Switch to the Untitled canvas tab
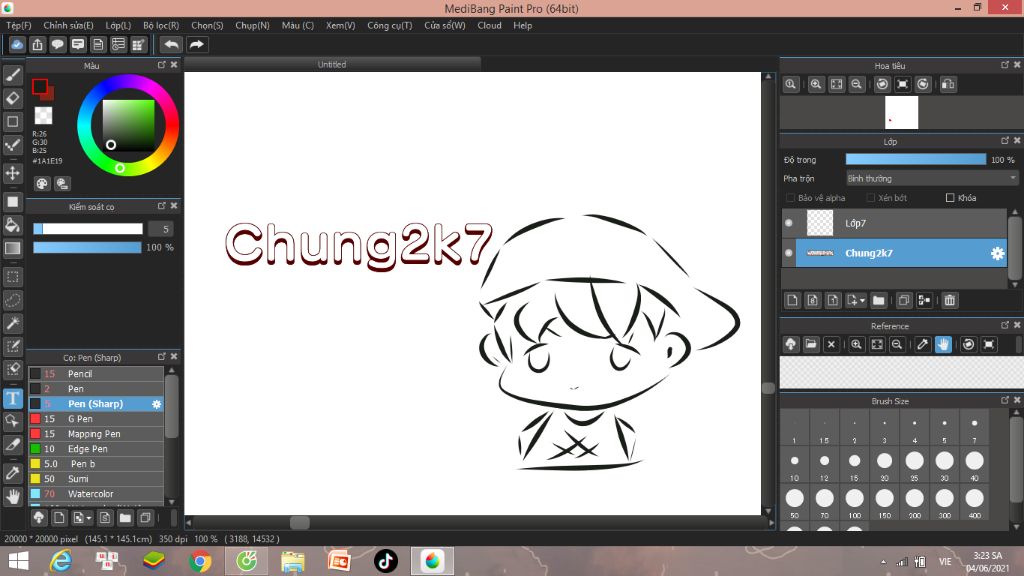This screenshot has width=1024, height=576. tap(332, 64)
